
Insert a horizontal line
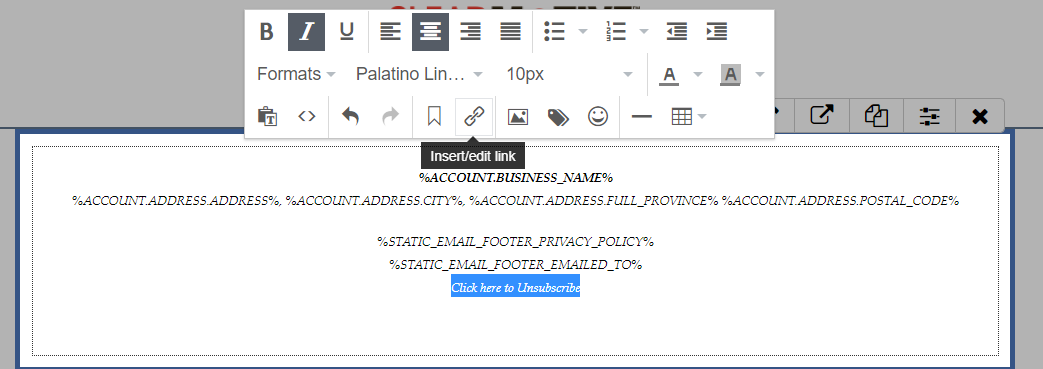pos(641,117)
